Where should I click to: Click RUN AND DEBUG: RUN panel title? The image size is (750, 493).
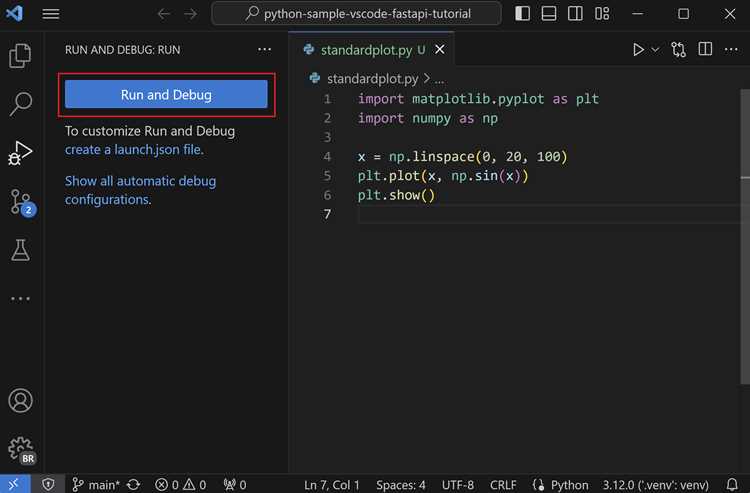tap(122, 50)
